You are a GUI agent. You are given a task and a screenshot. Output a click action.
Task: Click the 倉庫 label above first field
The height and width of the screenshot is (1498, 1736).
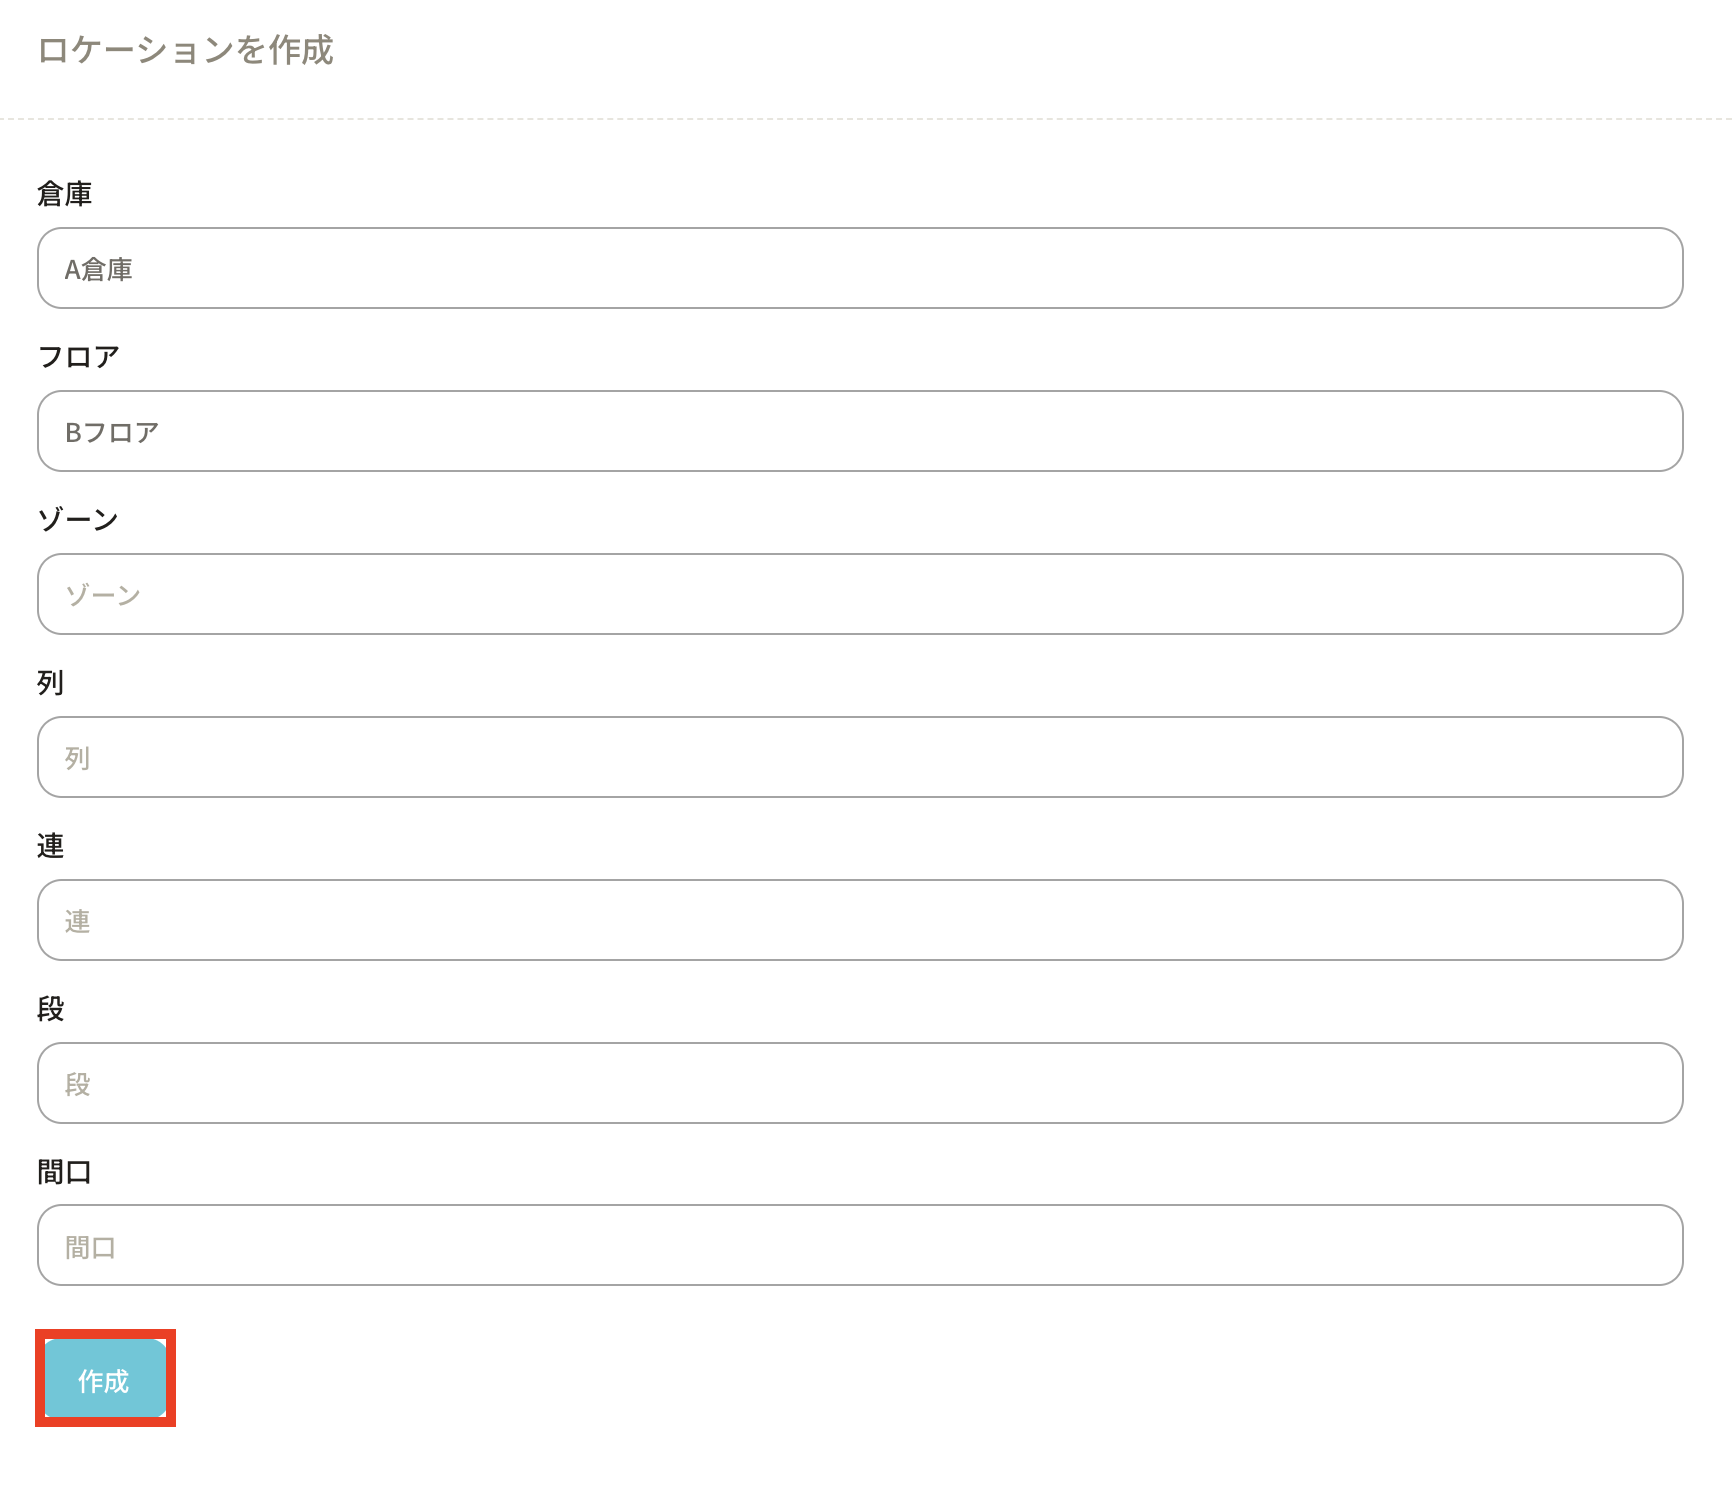(x=65, y=194)
